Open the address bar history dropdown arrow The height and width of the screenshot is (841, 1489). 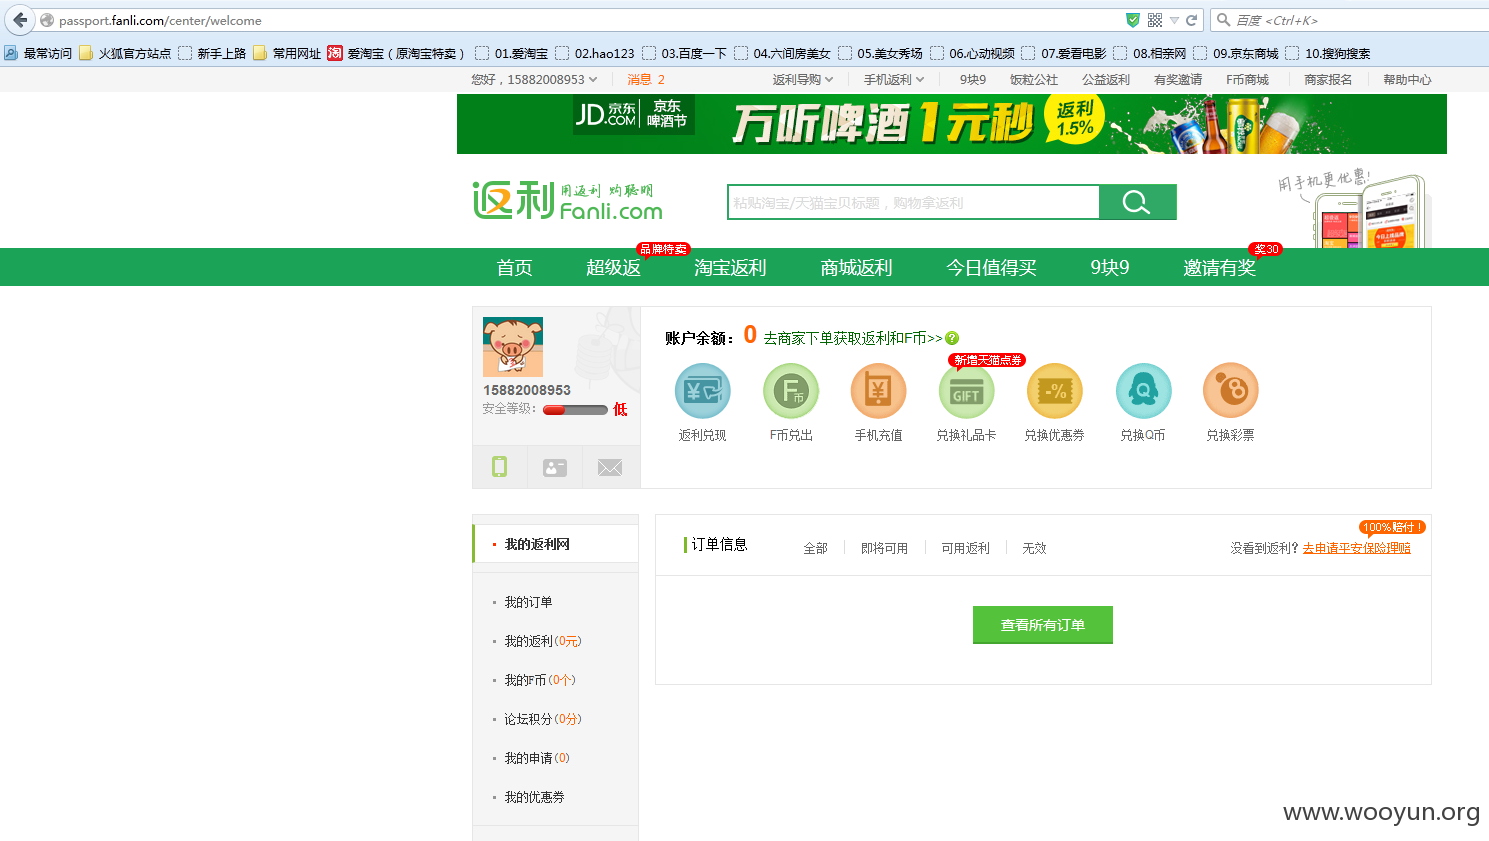(1174, 20)
